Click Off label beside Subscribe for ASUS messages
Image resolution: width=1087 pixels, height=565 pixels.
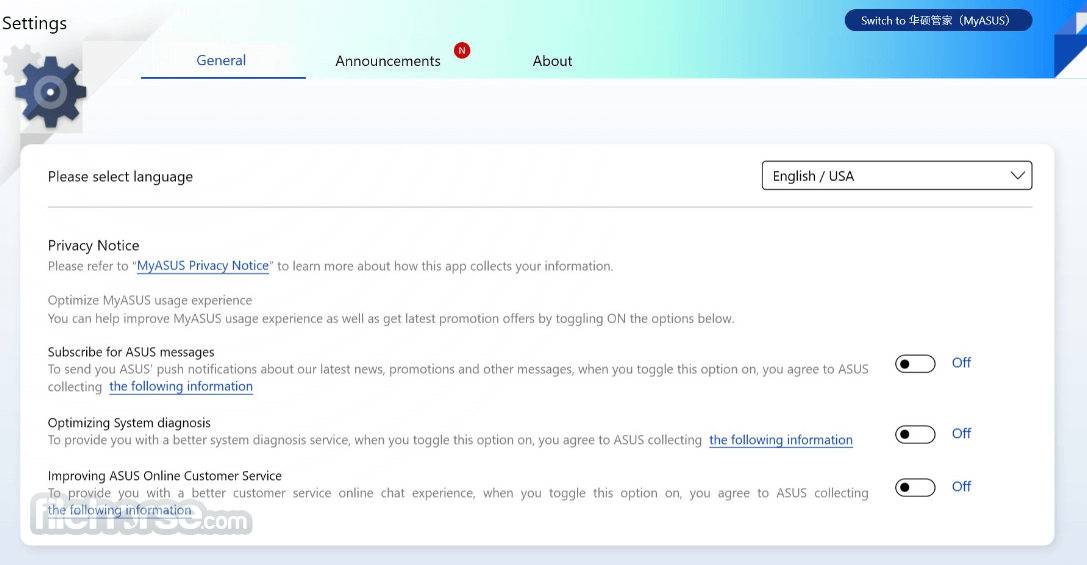pyautogui.click(x=962, y=363)
